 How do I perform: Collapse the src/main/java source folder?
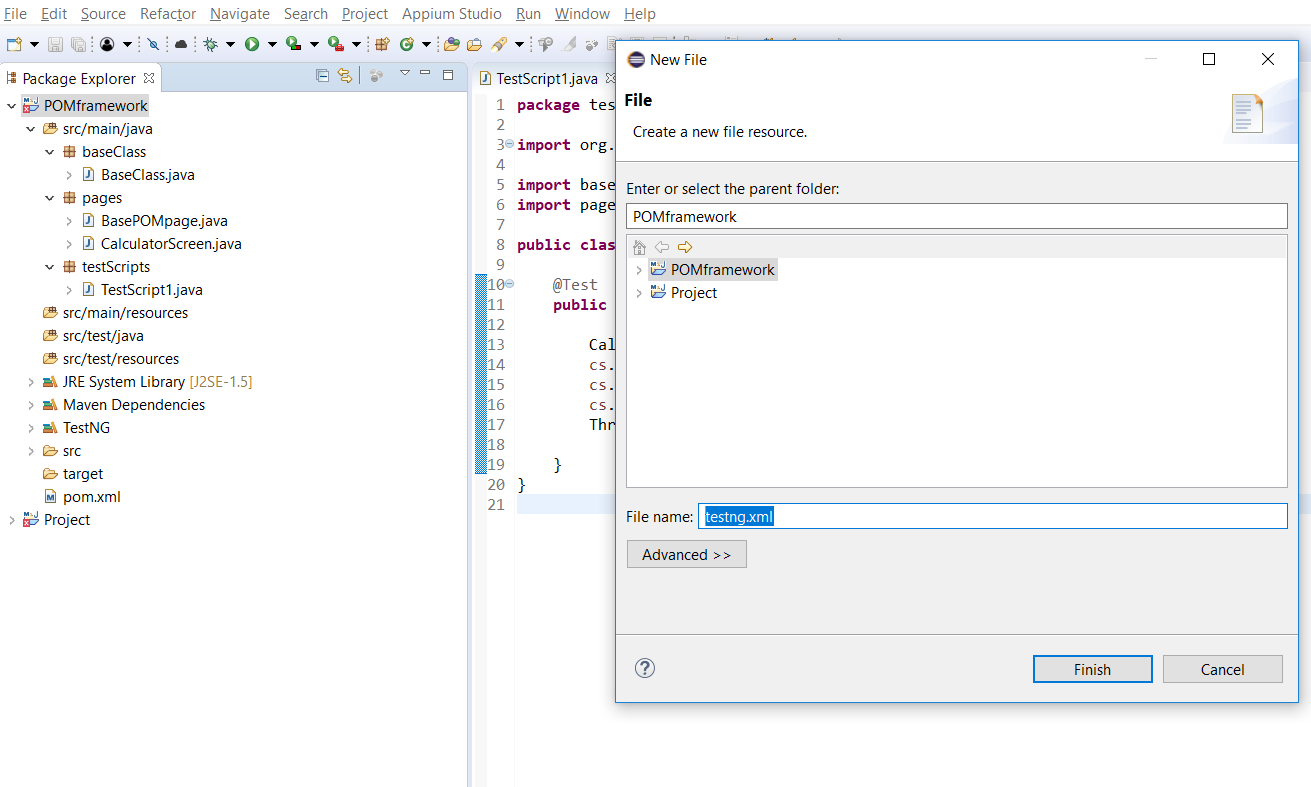[29, 128]
